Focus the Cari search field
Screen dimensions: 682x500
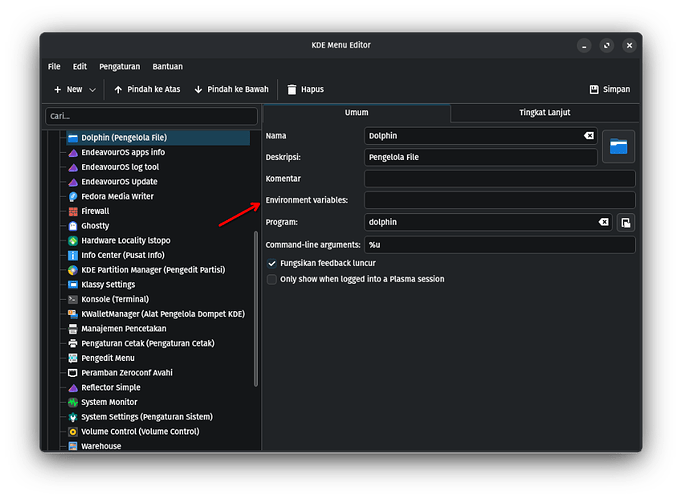pos(151,116)
